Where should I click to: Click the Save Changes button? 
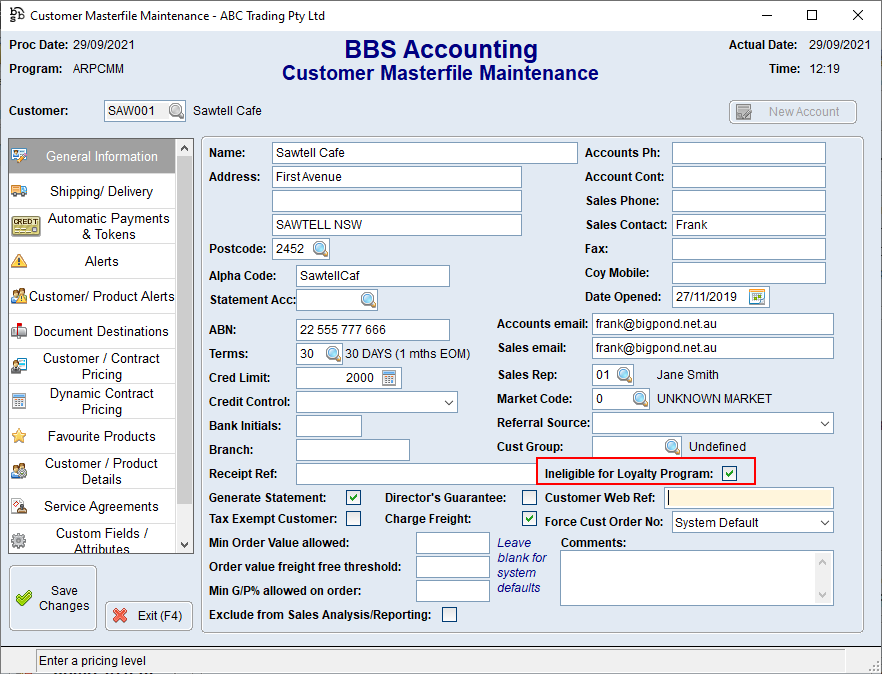52,597
